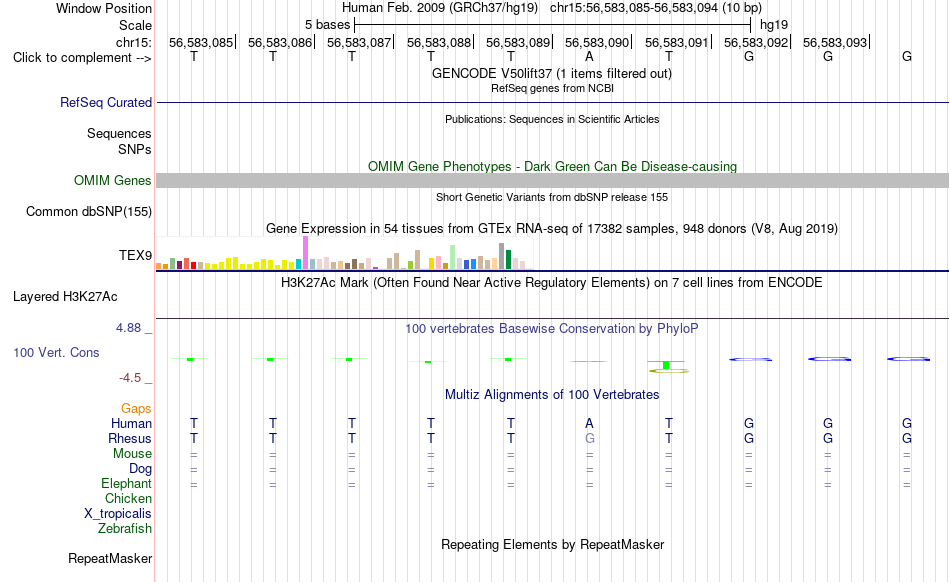The width and height of the screenshot is (950, 582).
Task: Click the GTEx Gene Expression track title
Action: [x=552, y=229]
